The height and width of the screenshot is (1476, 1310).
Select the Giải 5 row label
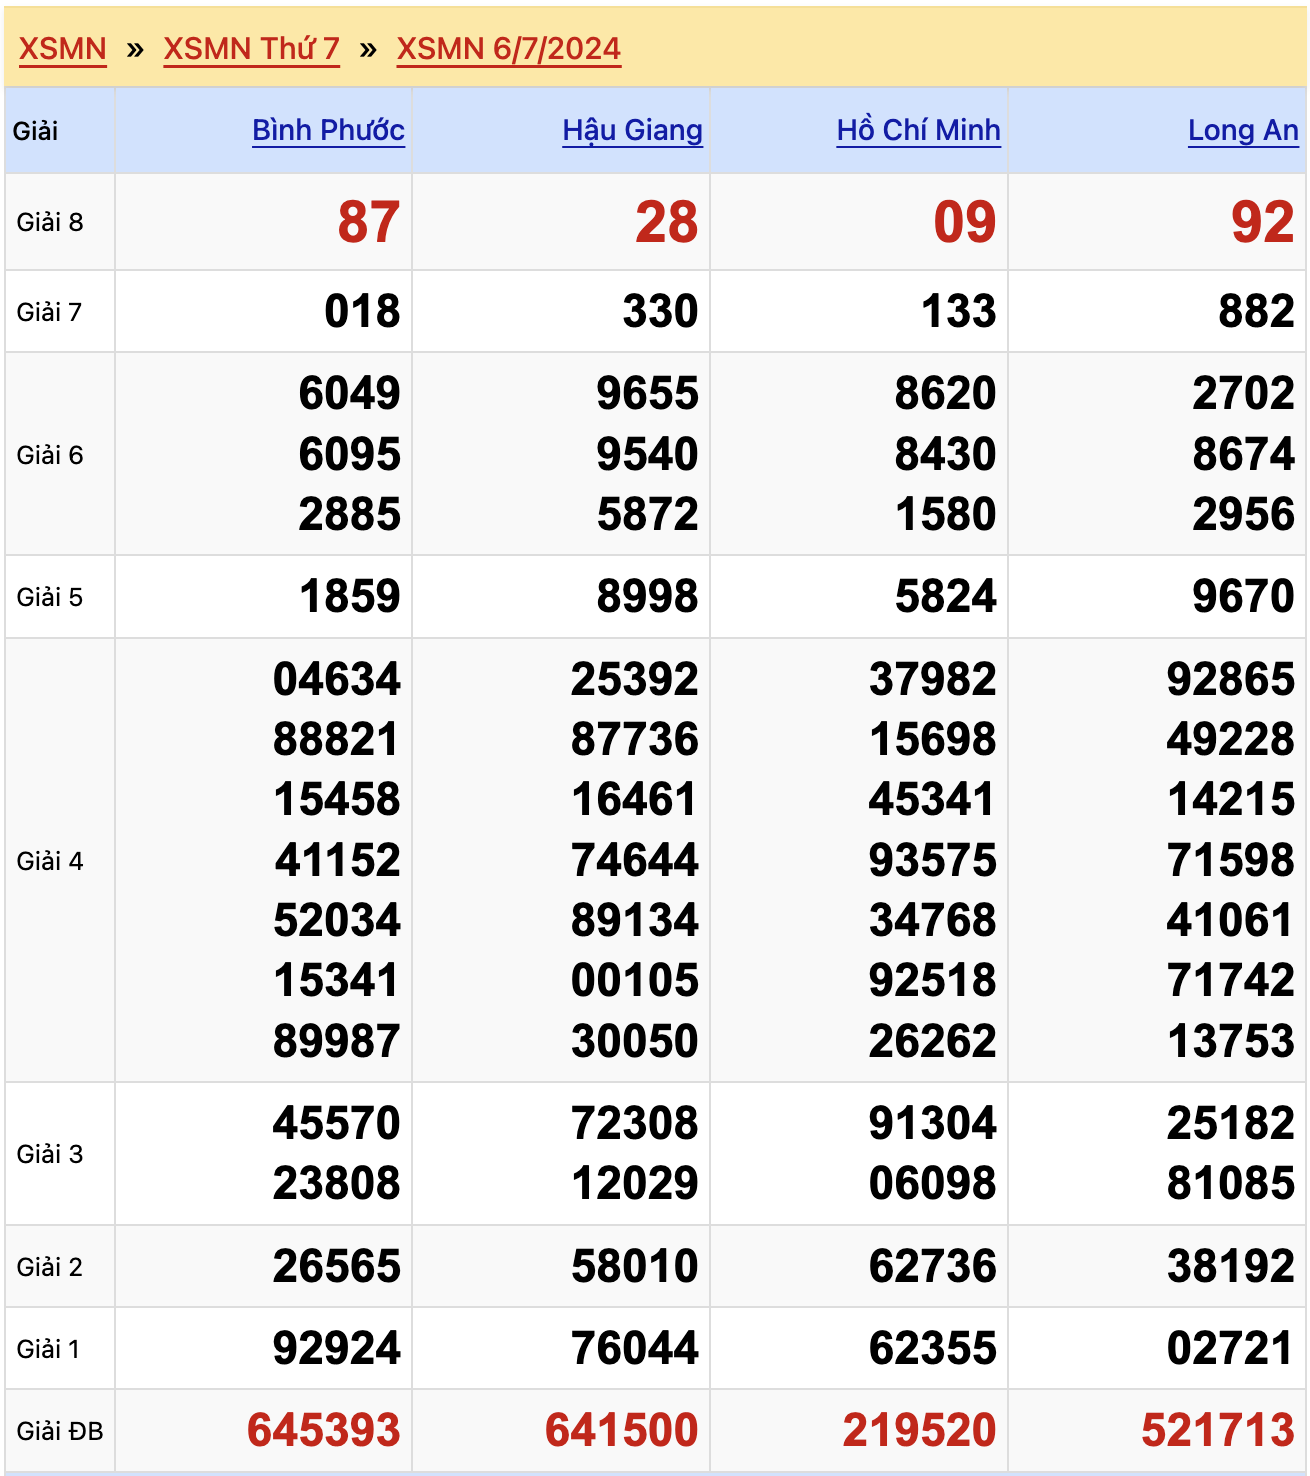[50, 597]
